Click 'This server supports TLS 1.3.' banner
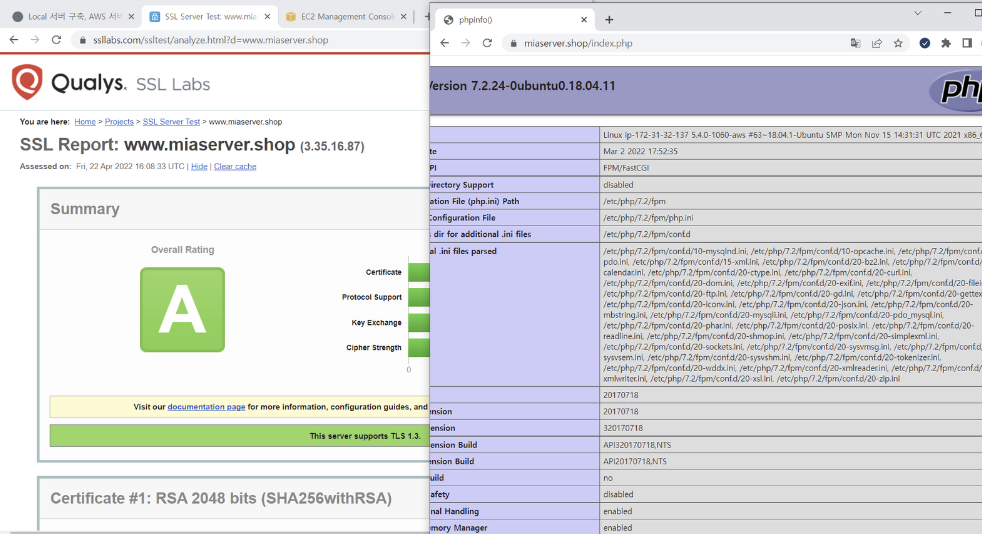 tap(239, 436)
